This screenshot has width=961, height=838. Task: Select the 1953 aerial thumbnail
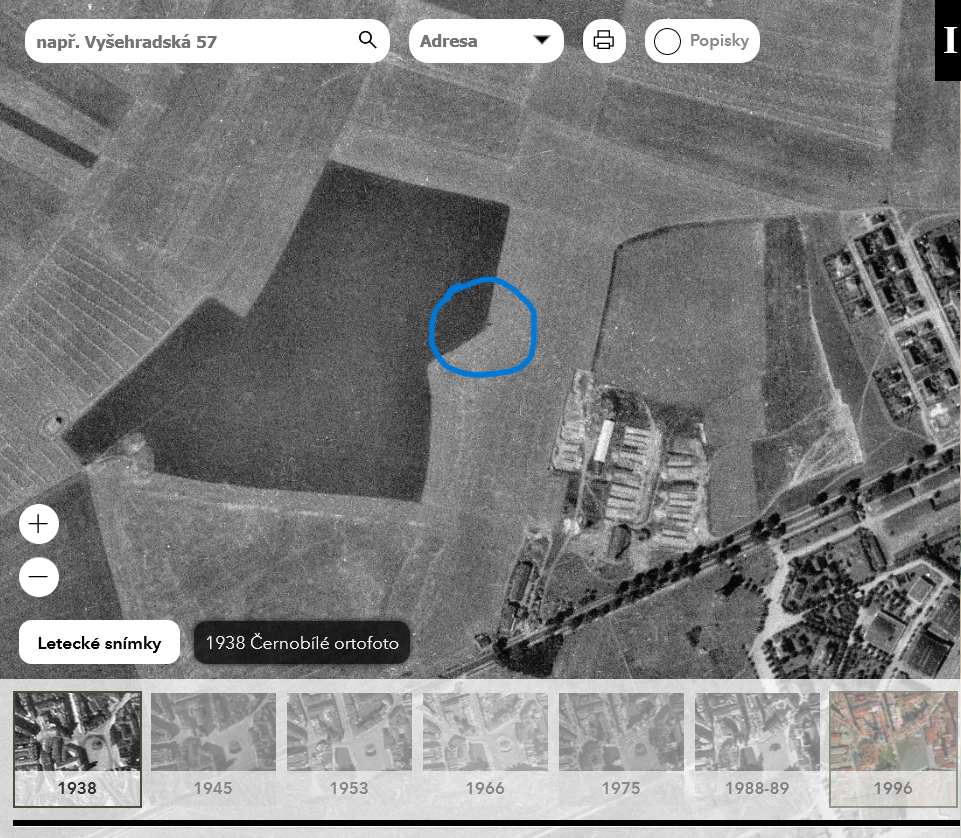pos(349,748)
